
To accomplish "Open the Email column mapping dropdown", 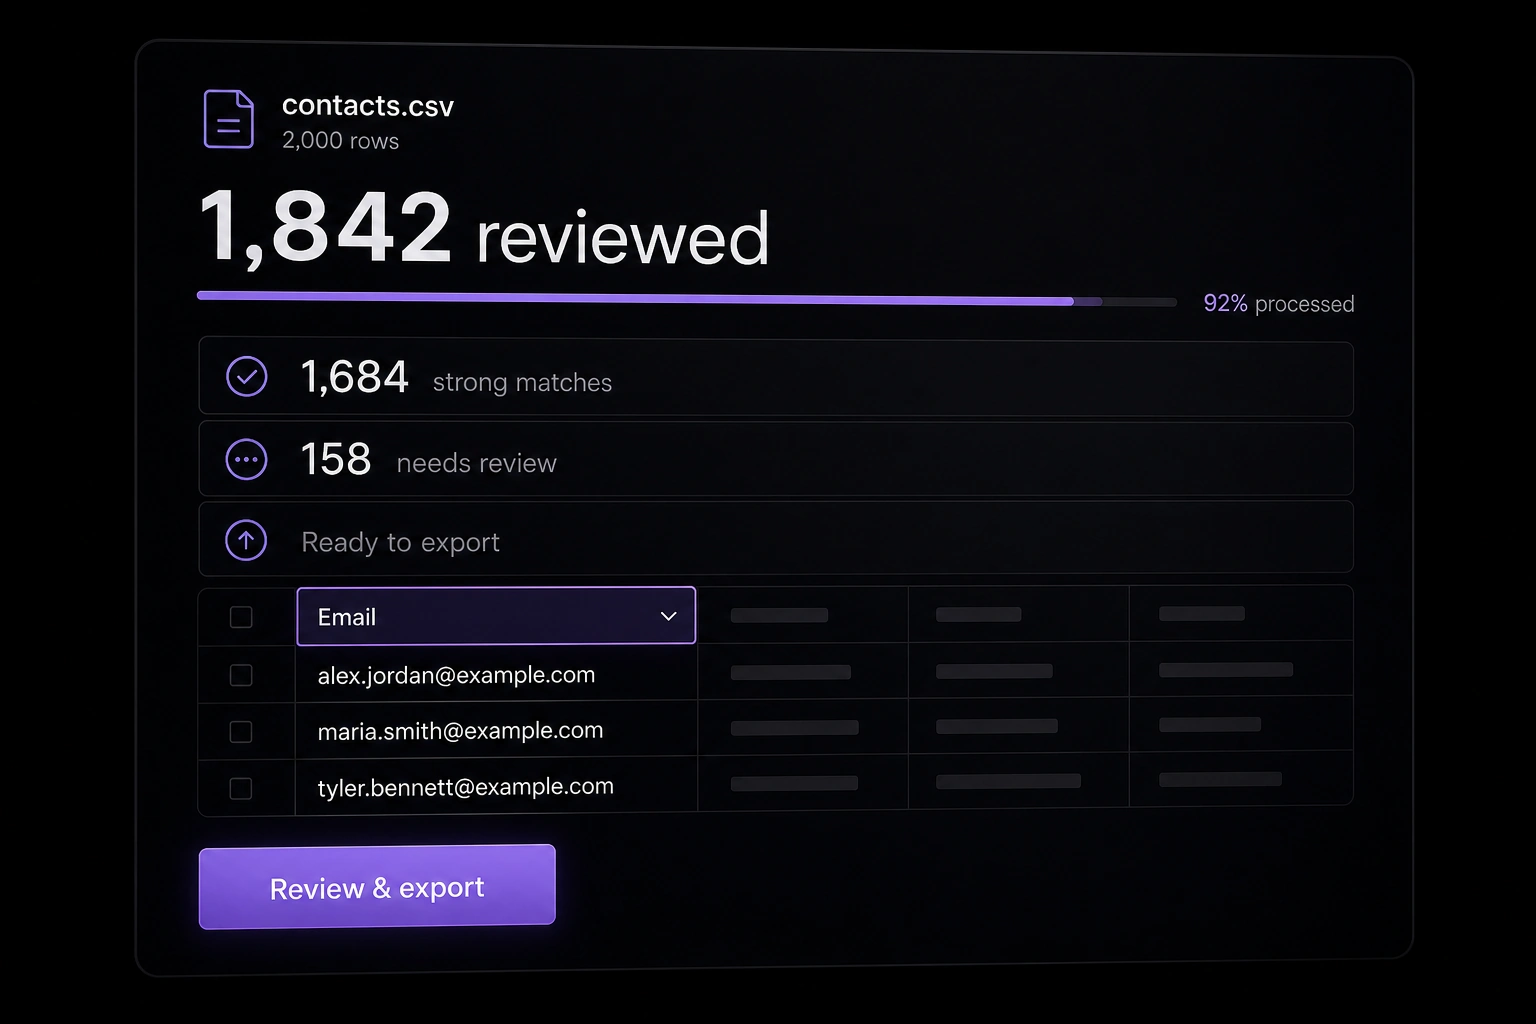I will [x=496, y=616].
